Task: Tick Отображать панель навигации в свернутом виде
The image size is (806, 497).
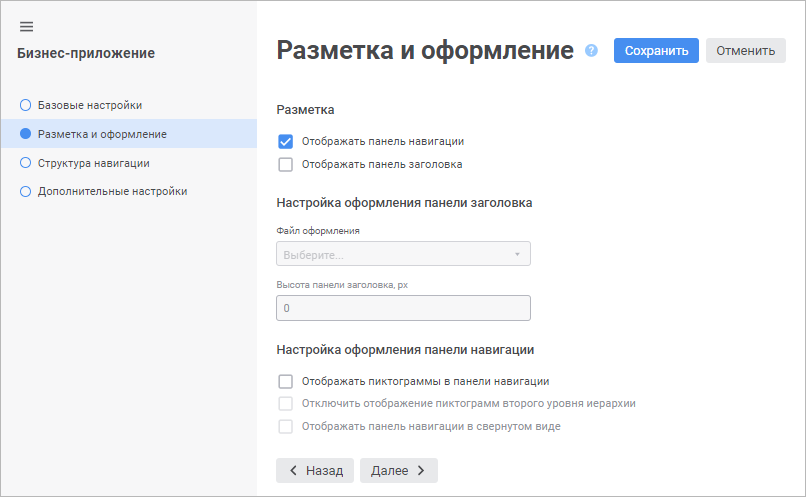Action: [x=285, y=426]
